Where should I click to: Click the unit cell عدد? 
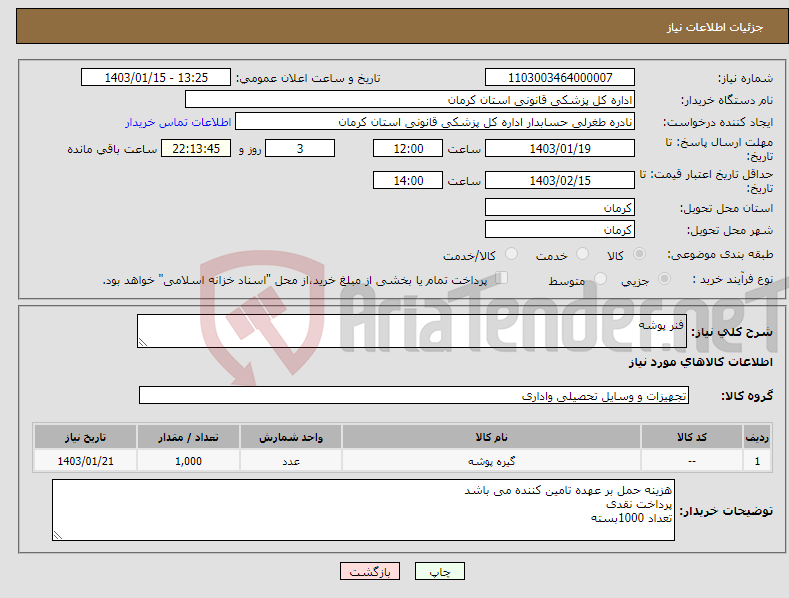coord(291,461)
